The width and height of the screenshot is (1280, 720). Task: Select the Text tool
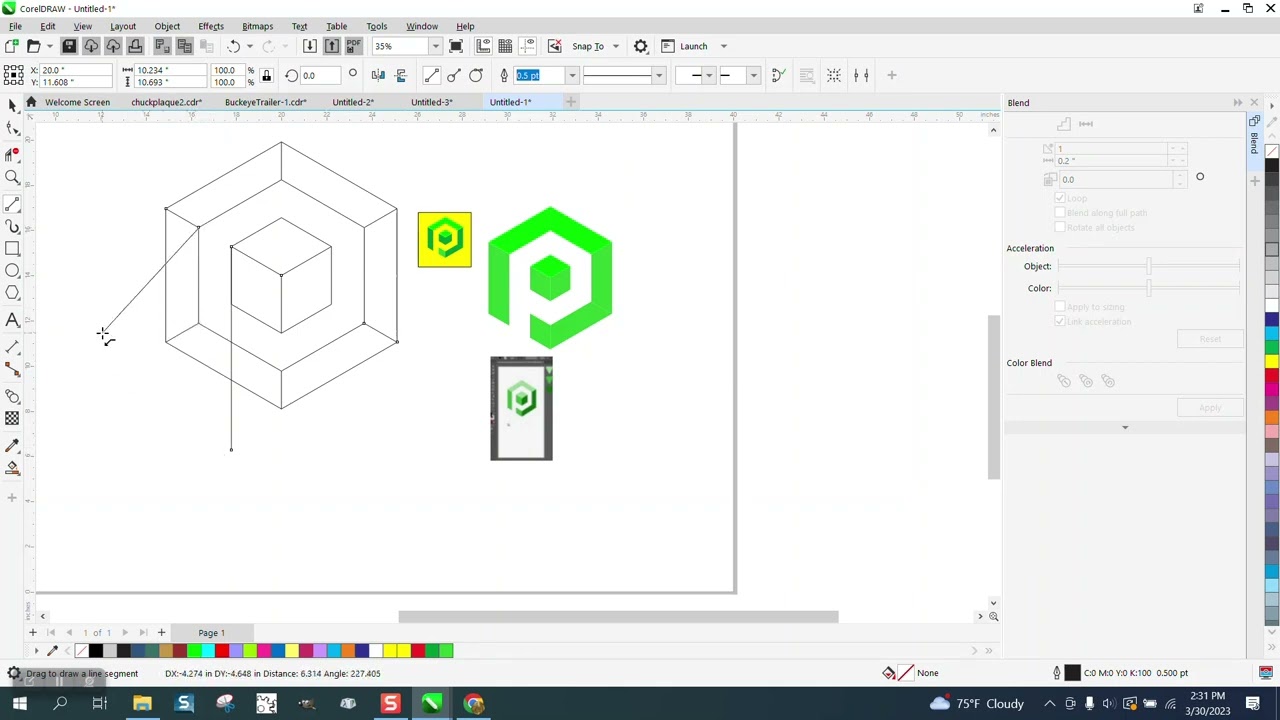point(12,320)
